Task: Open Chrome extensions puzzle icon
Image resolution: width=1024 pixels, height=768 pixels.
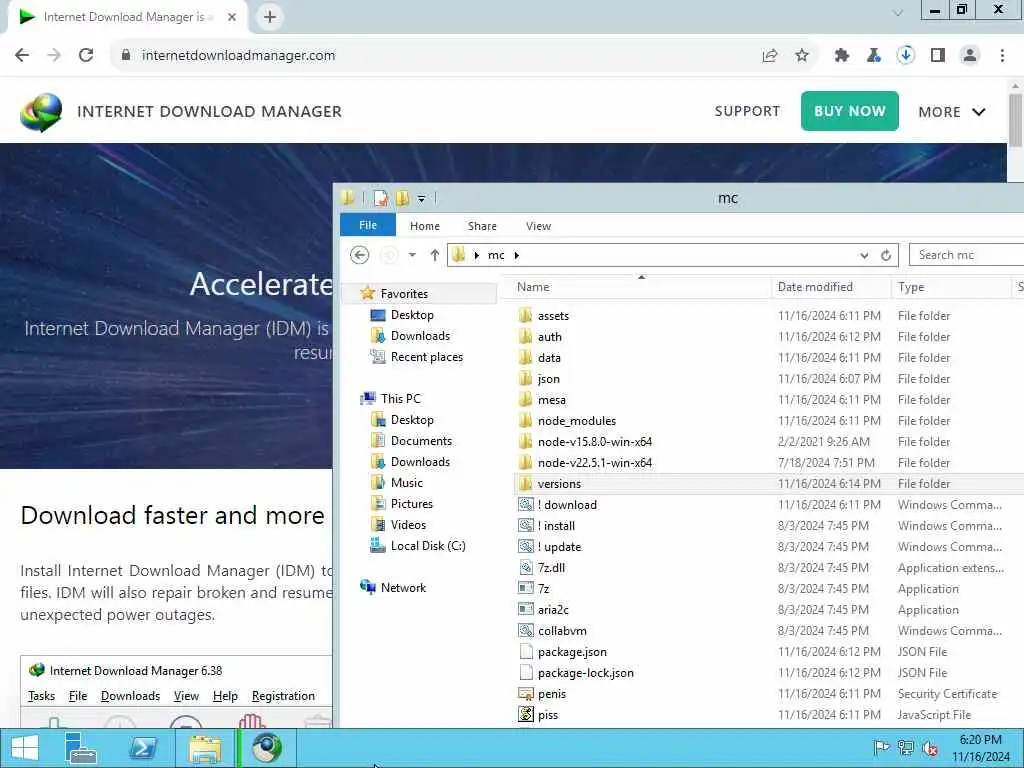Action: click(842, 56)
